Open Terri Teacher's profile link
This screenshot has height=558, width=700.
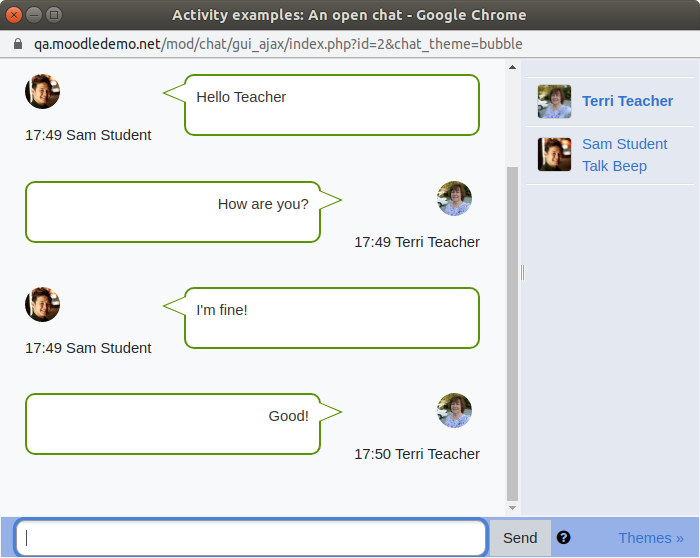627,101
